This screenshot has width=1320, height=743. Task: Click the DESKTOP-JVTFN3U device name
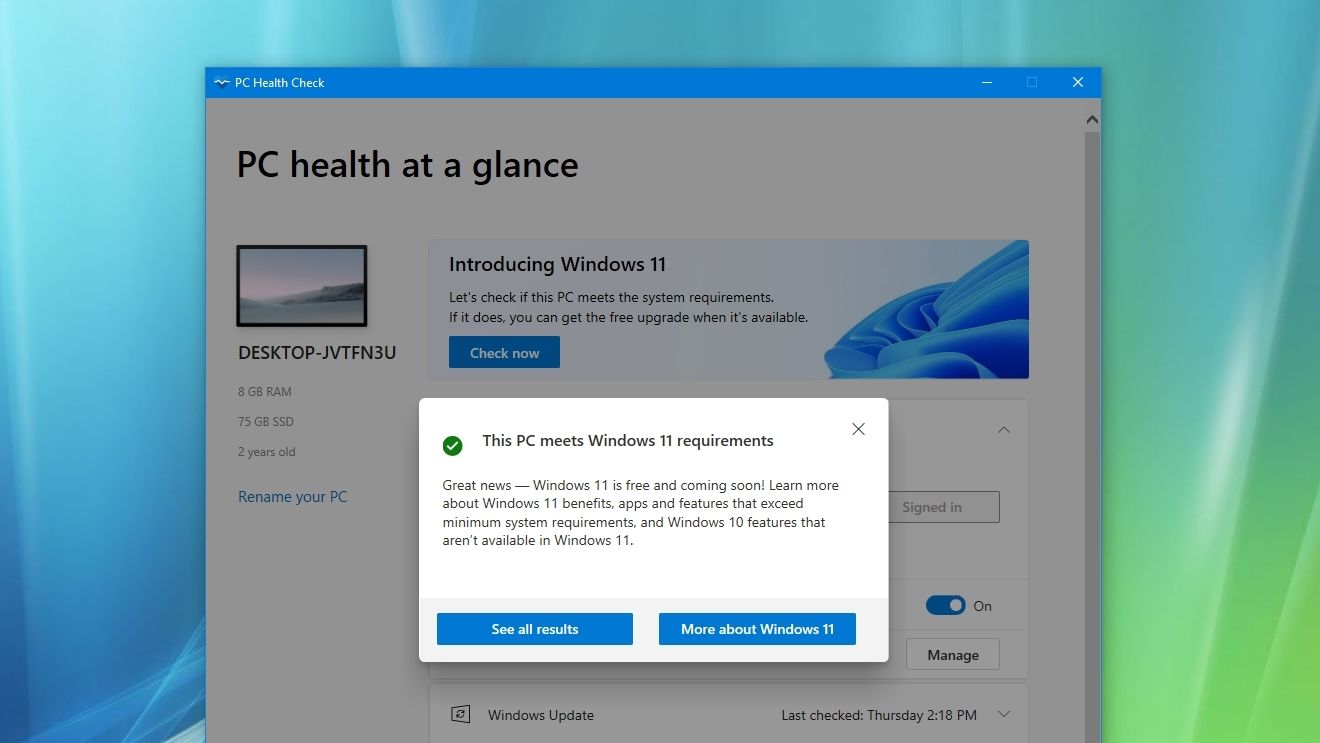coord(317,353)
